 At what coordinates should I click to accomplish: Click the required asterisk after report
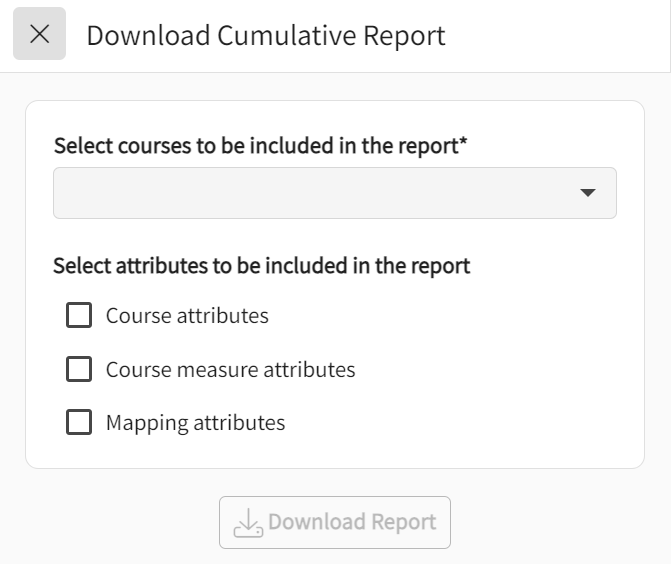[463, 144]
